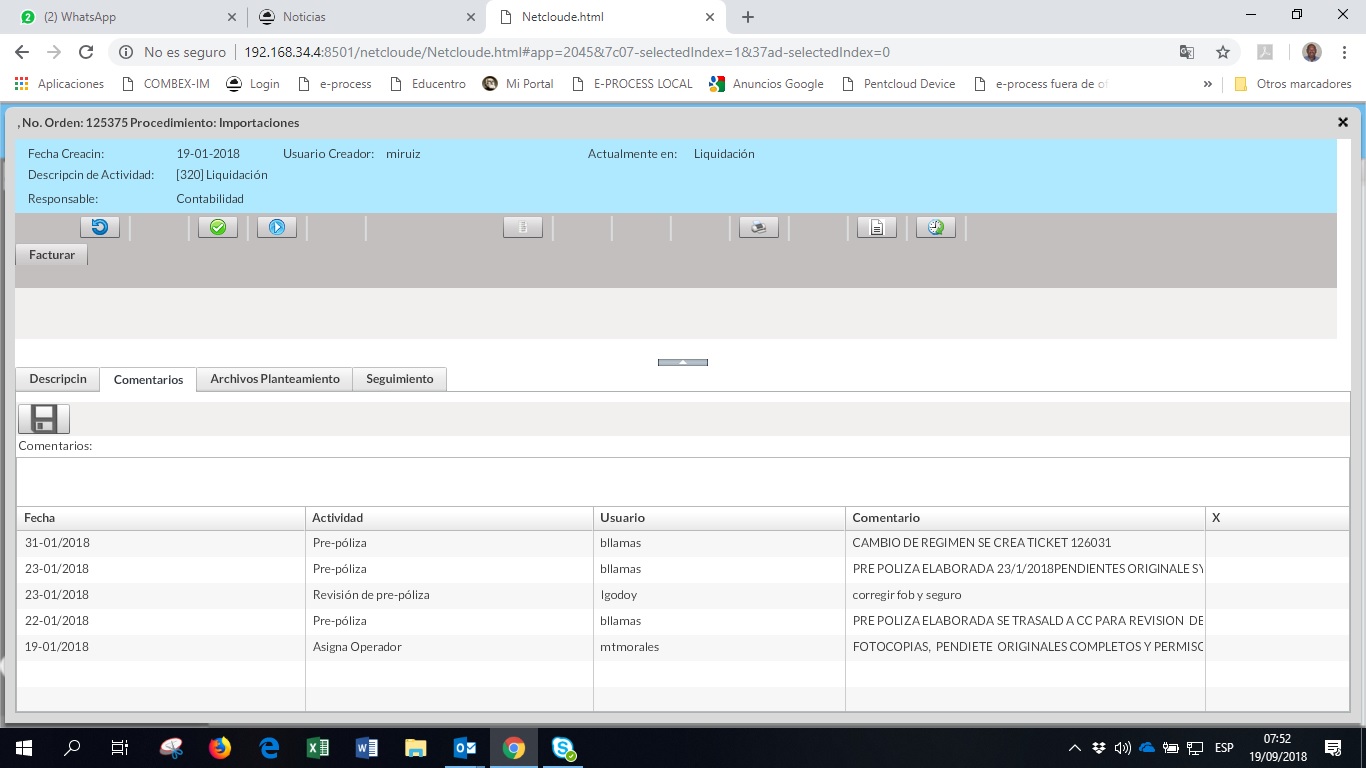This screenshot has width=1366, height=768.
Task: Open the COMBEX-IM bookmark
Action: click(166, 84)
